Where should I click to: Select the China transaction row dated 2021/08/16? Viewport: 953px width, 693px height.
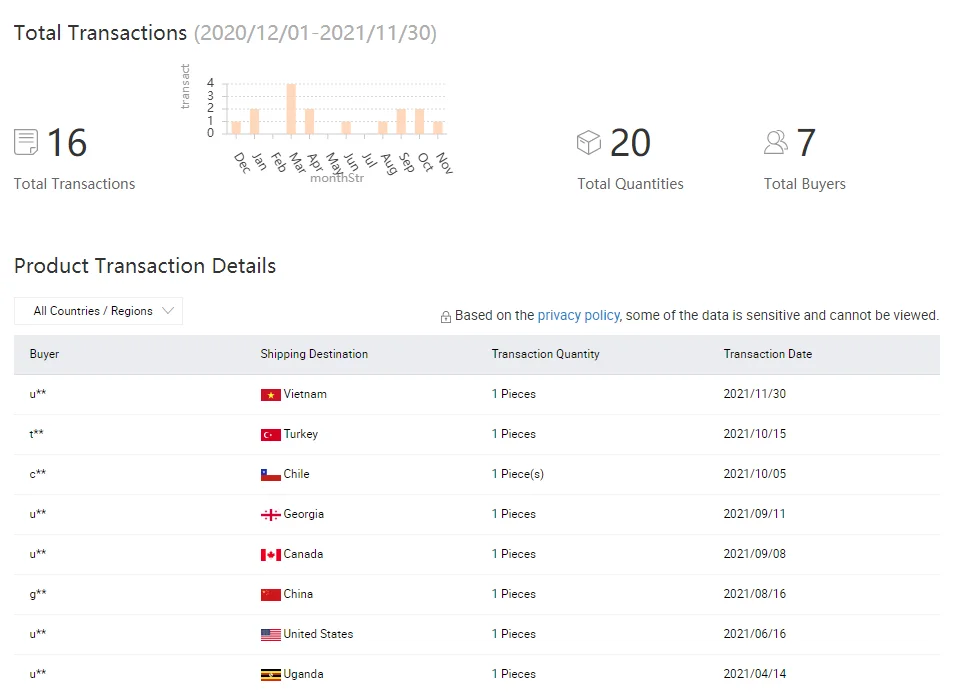coord(476,594)
